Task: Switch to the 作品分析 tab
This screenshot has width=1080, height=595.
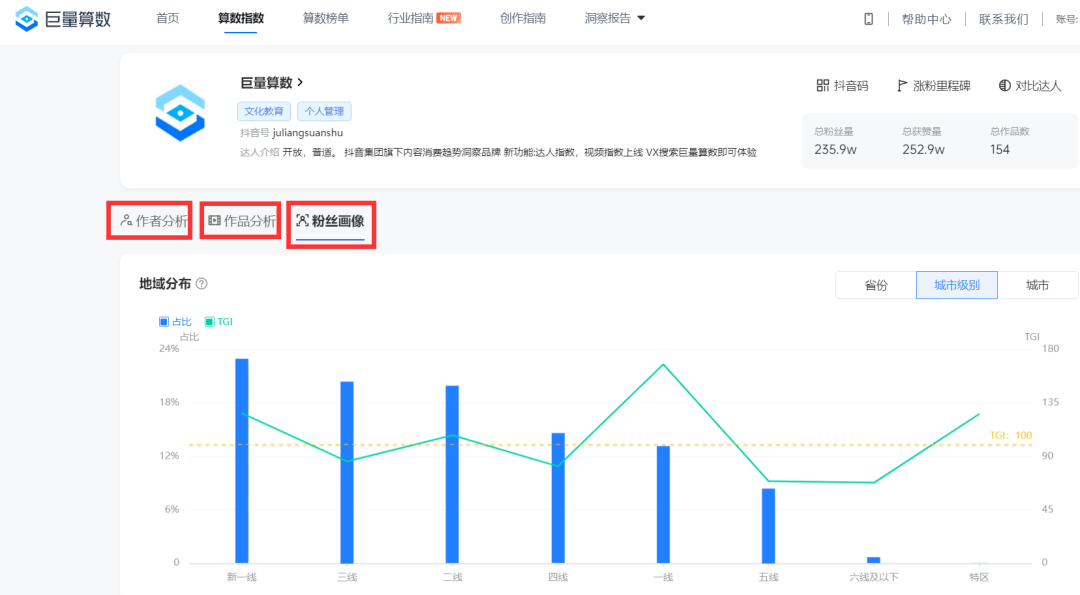Action: click(240, 219)
